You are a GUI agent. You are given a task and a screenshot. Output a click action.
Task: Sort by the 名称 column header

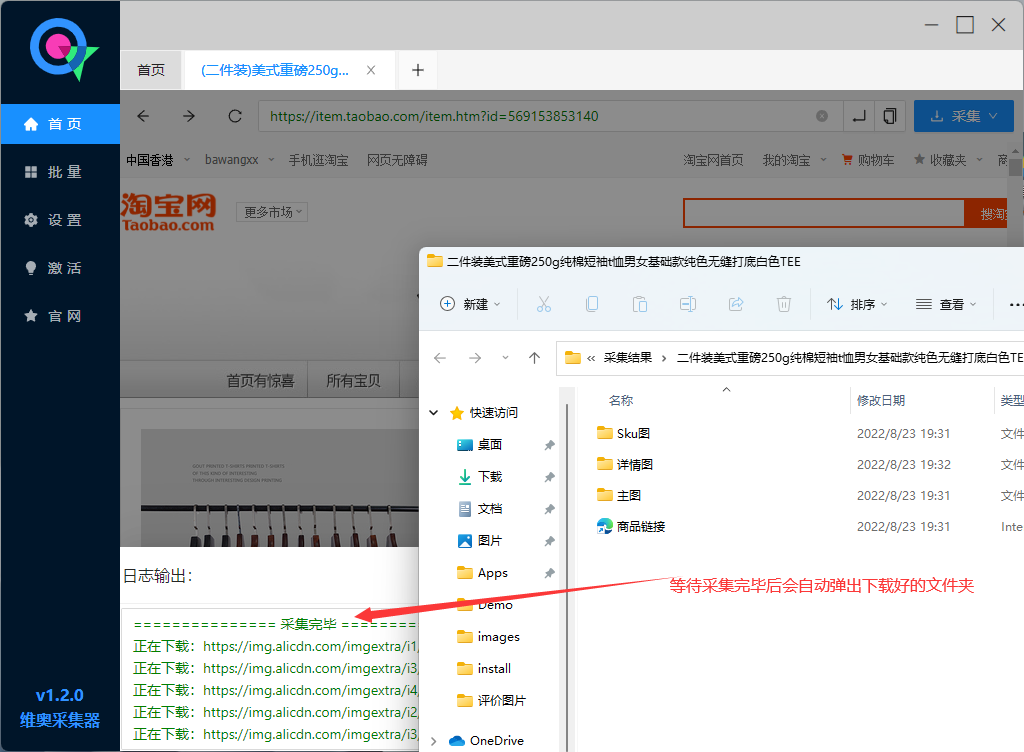pyautogui.click(x=621, y=400)
